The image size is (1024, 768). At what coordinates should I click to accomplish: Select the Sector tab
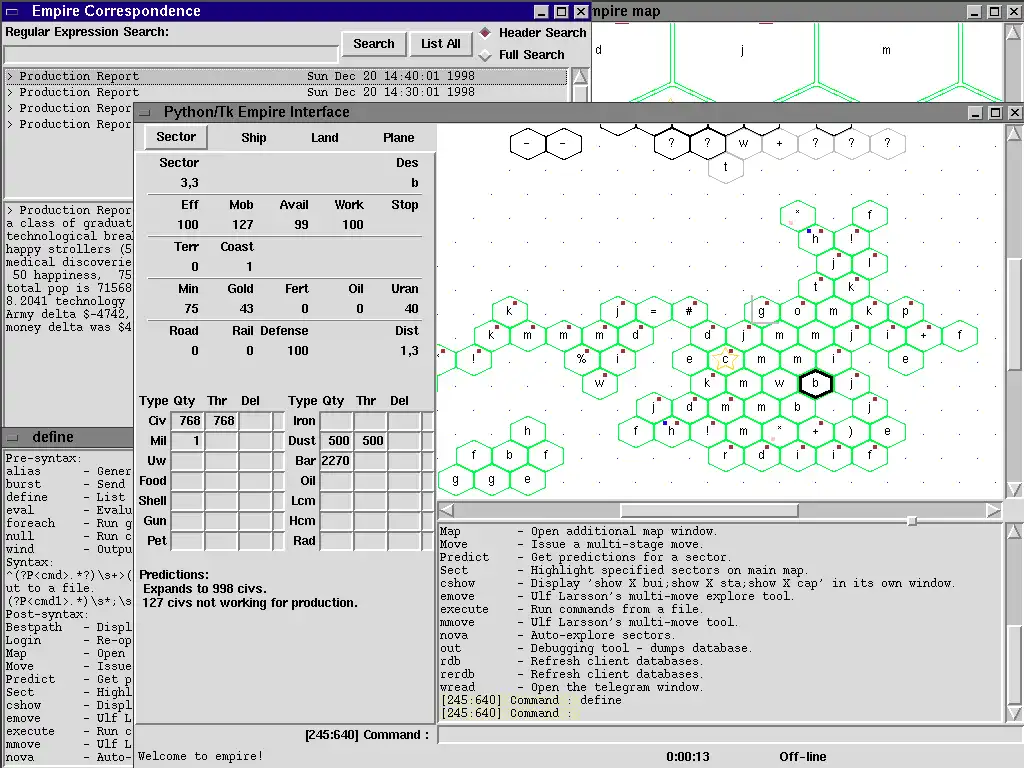176,137
